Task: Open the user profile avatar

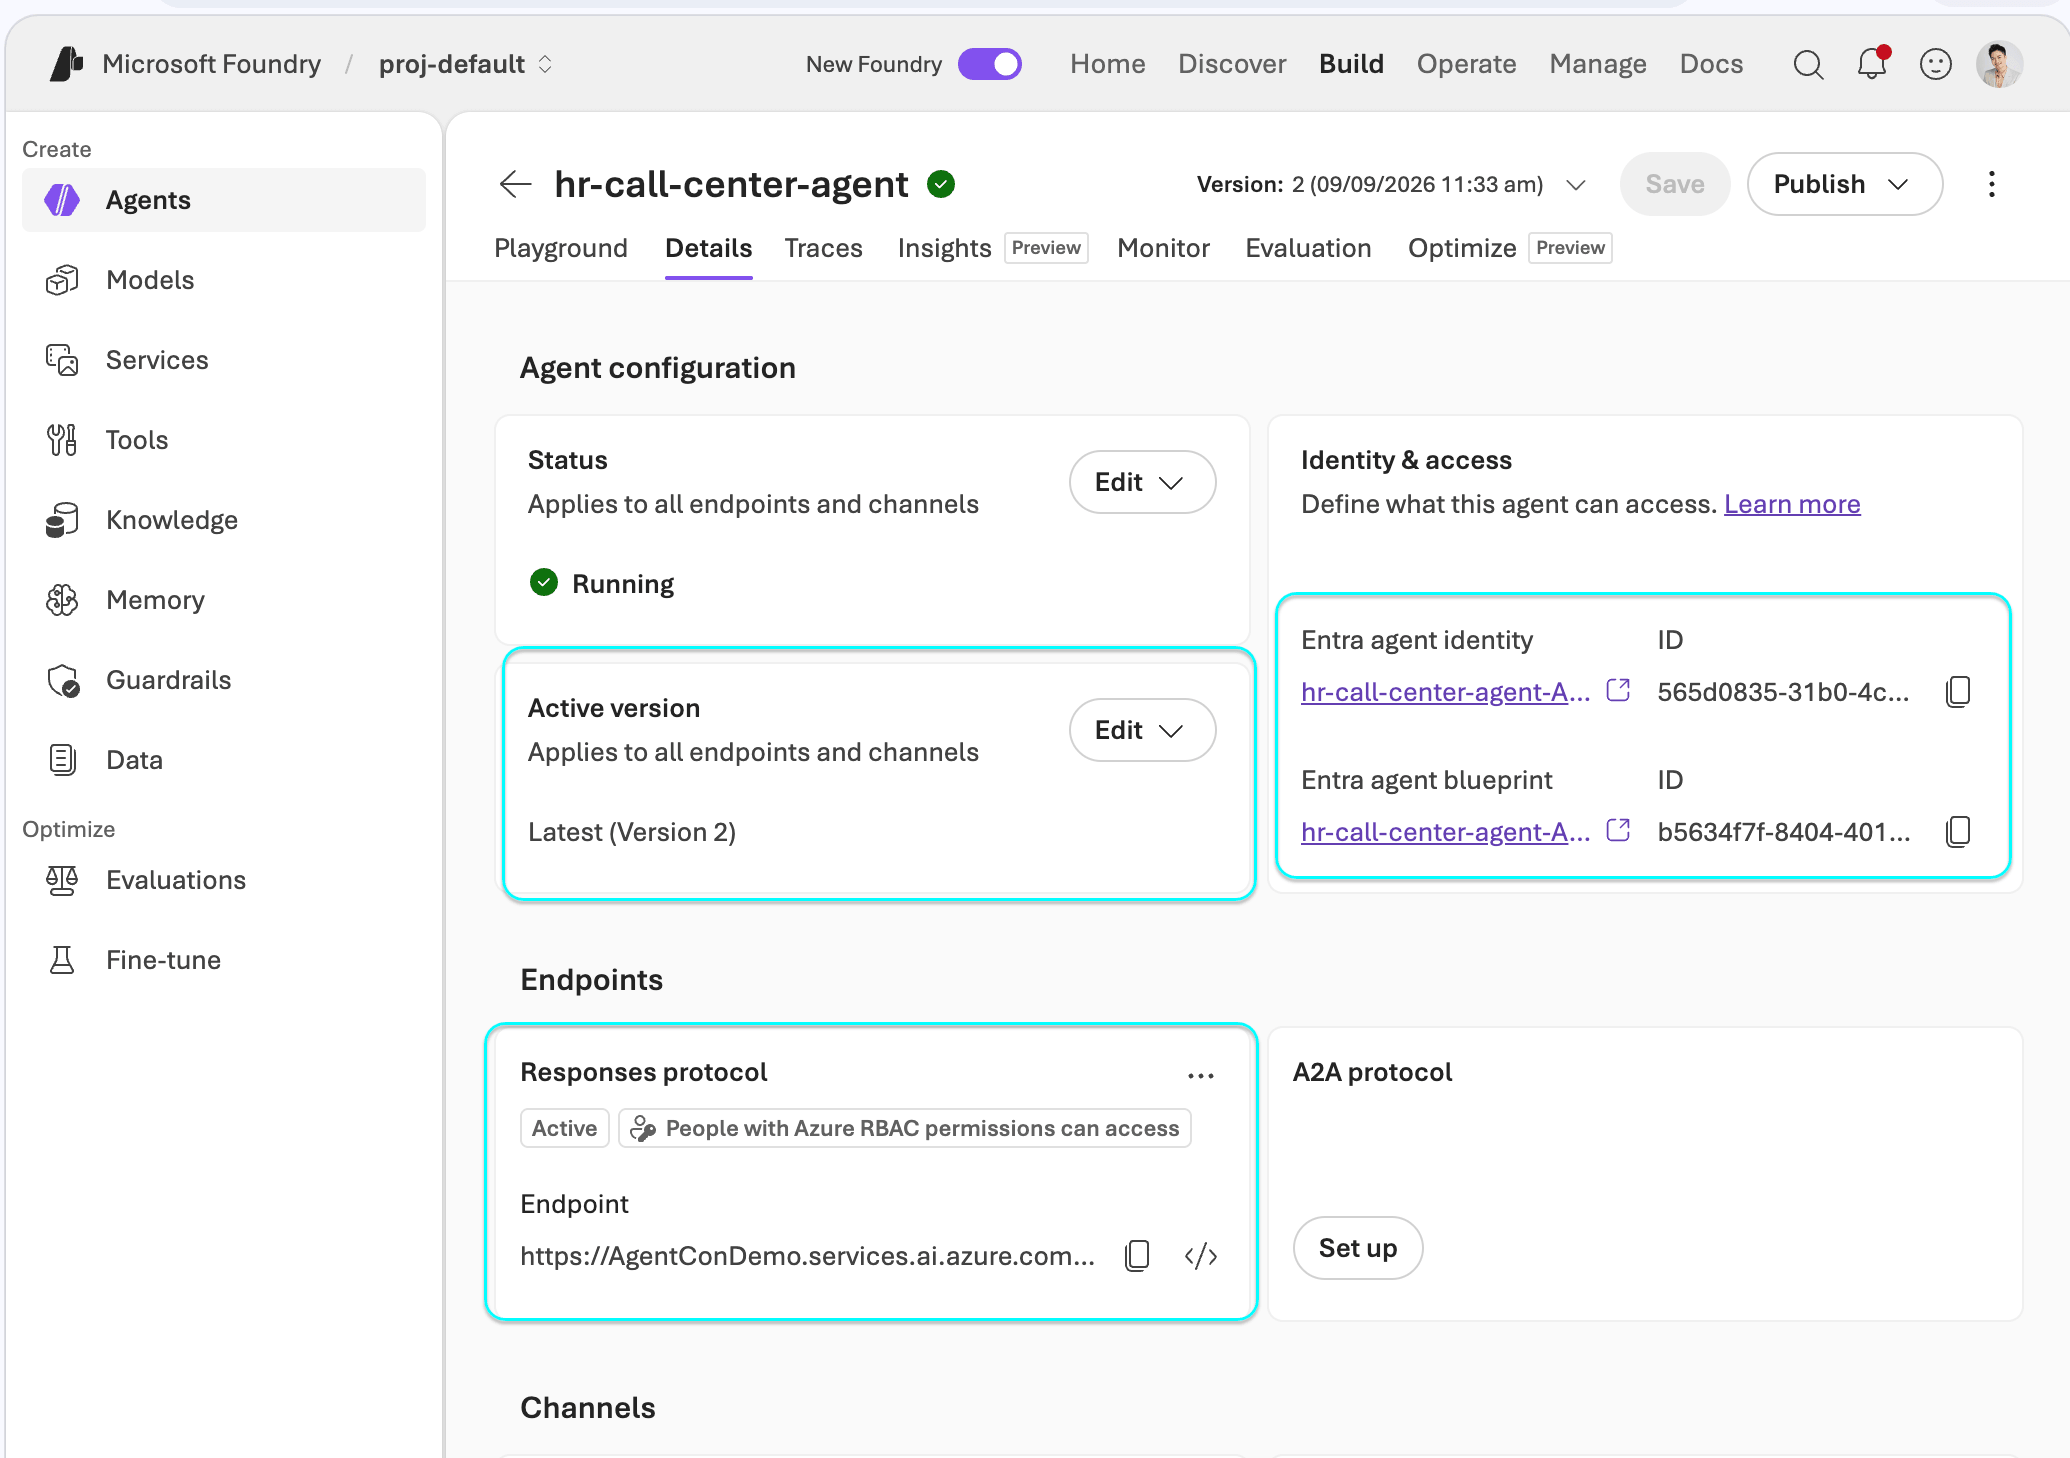Action: (2000, 64)
